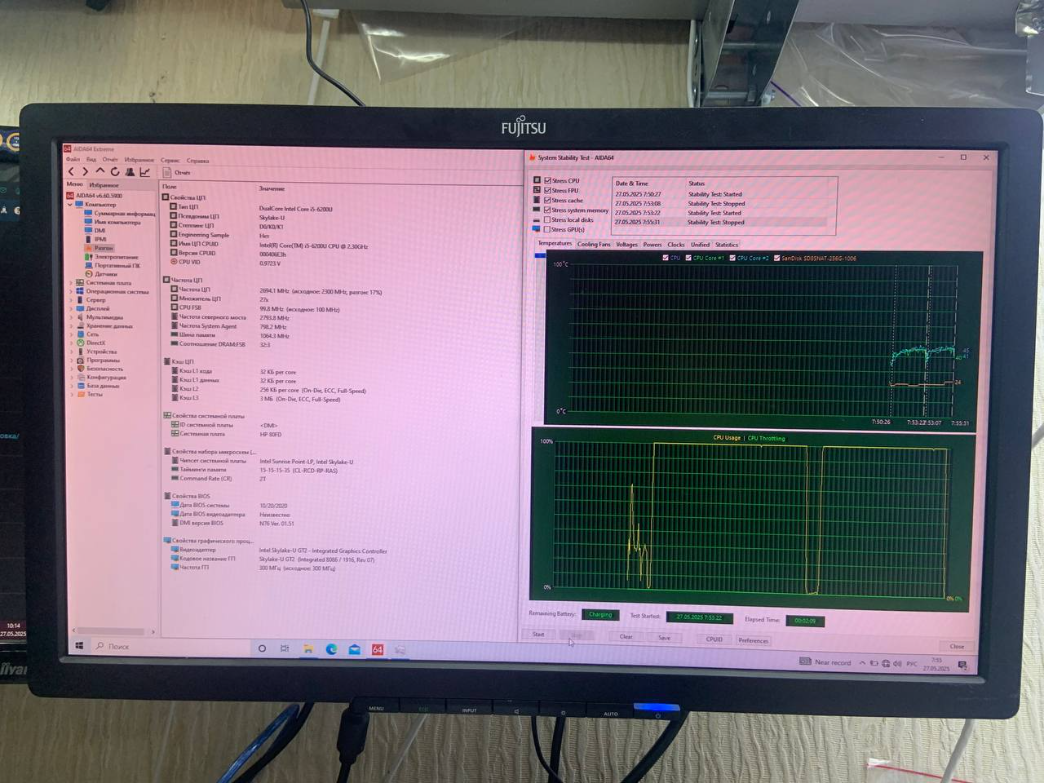Open the Сервис menu
The width and height of the screenshot is (1044, 783).
[x=170, y=160]
